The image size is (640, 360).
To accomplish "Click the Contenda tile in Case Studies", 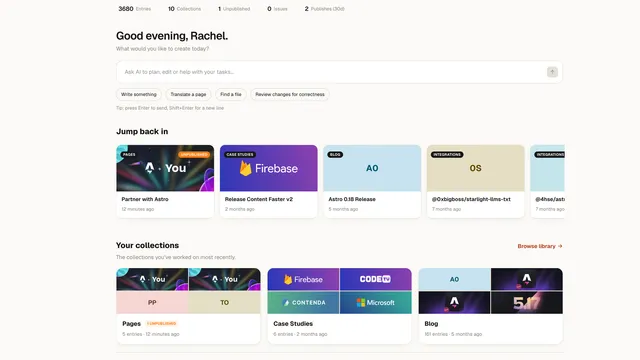I will coord(303,302).
